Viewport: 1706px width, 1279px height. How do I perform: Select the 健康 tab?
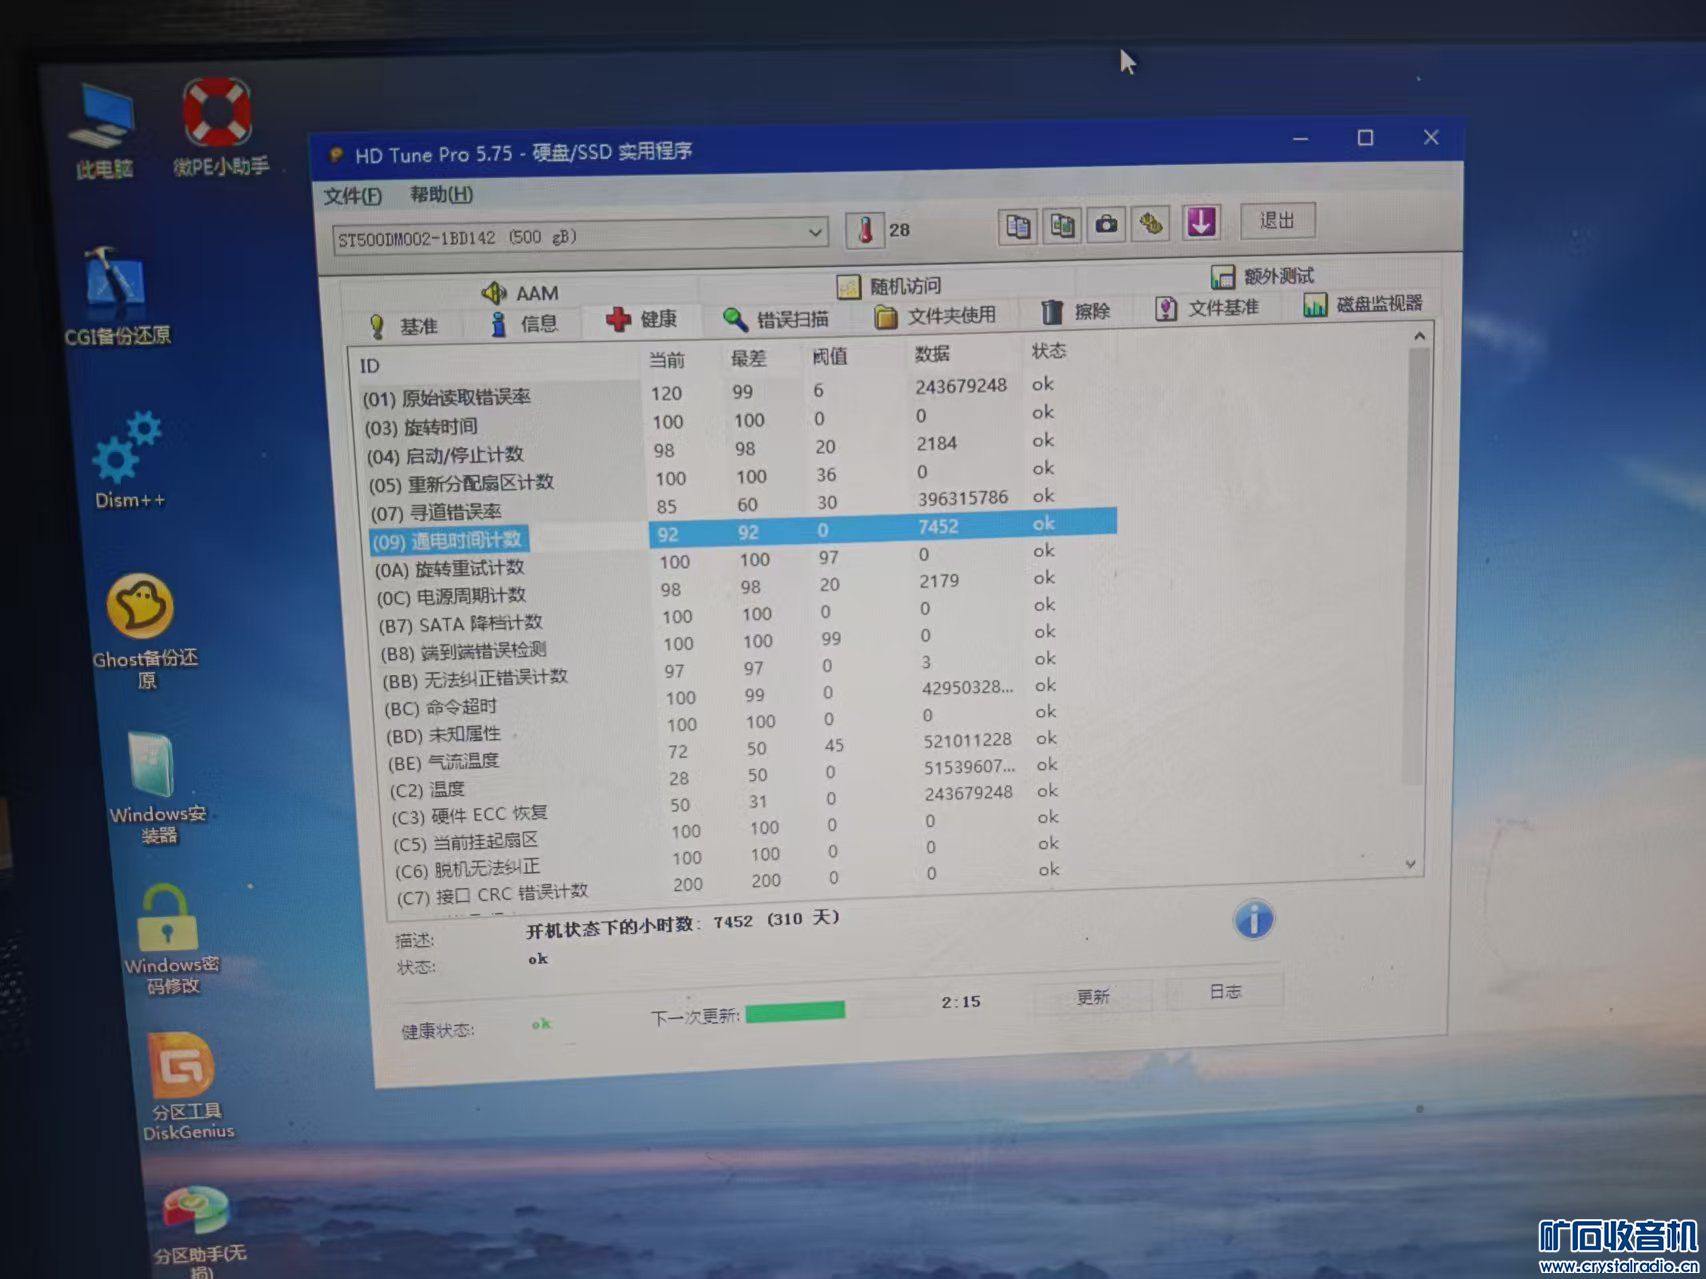641,320
